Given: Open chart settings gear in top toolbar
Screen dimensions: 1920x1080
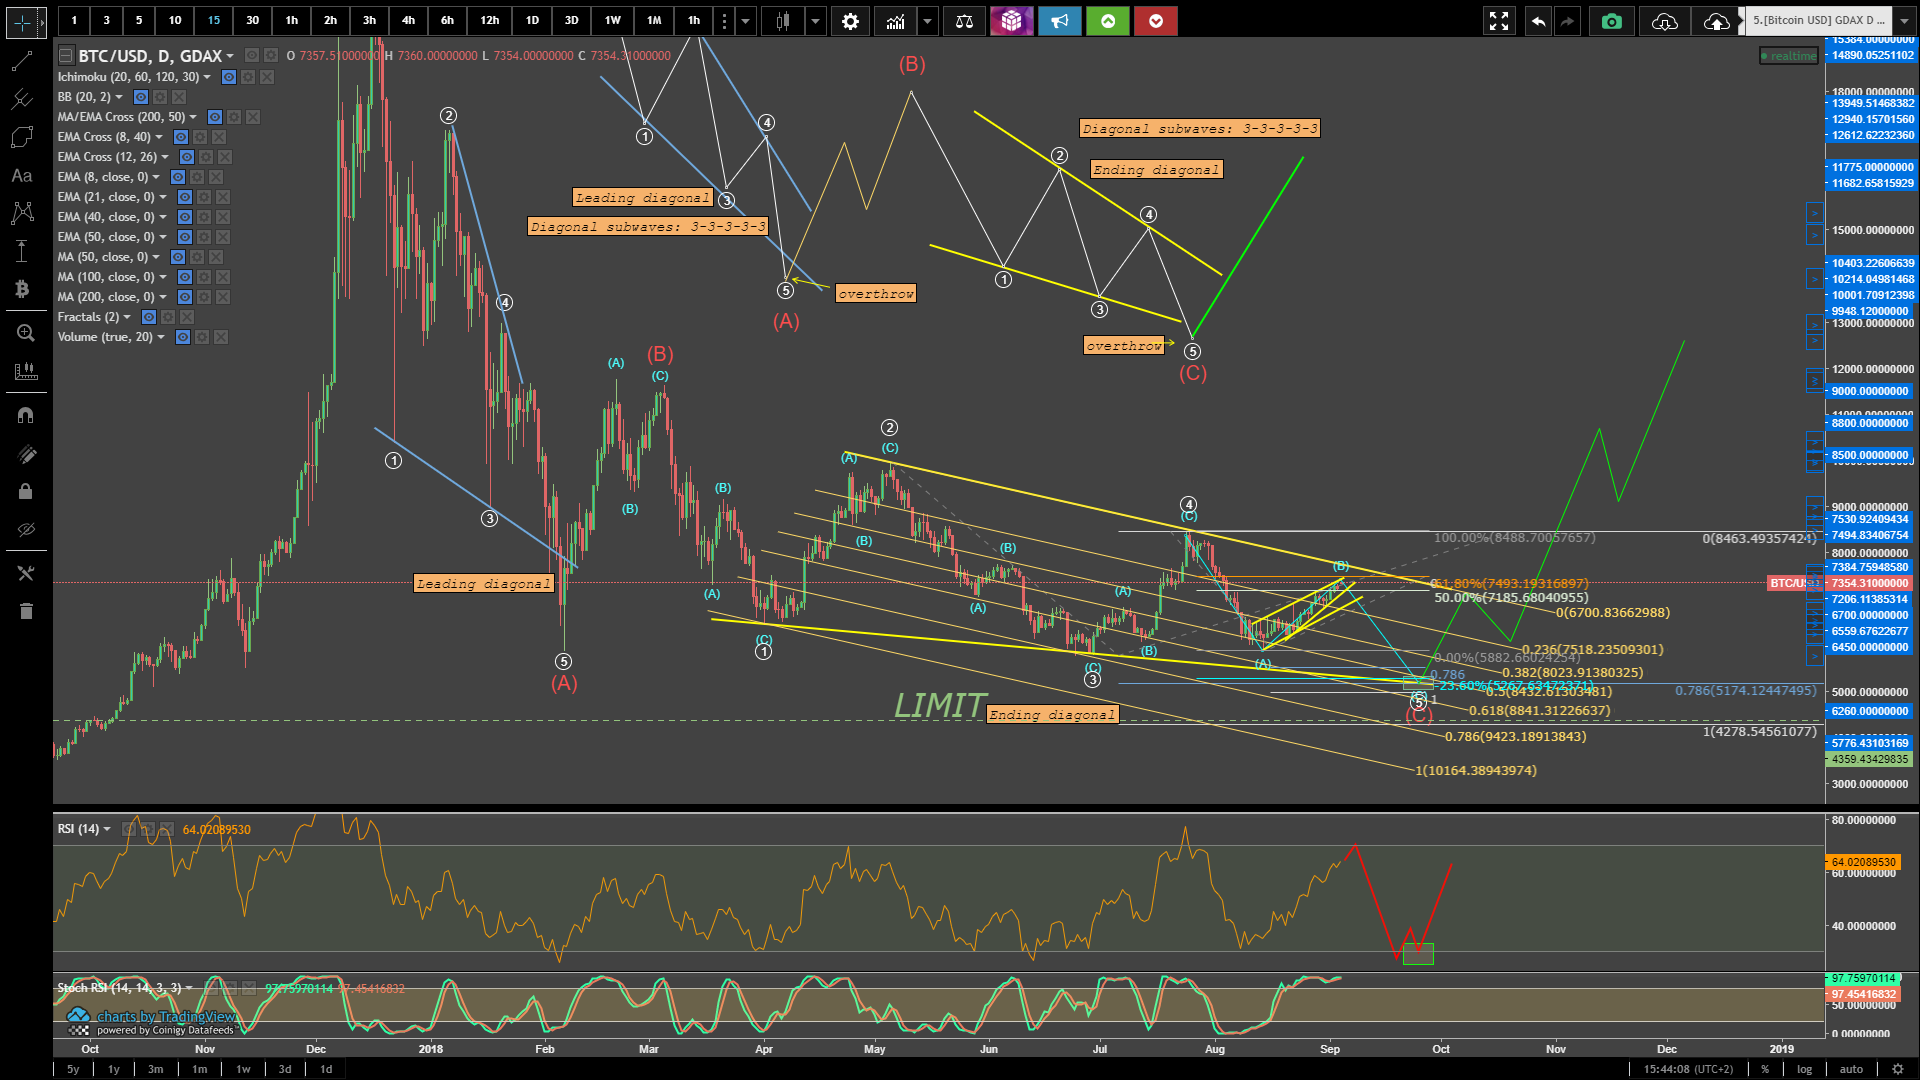Looking at the screenshot, I should (850, 21).
